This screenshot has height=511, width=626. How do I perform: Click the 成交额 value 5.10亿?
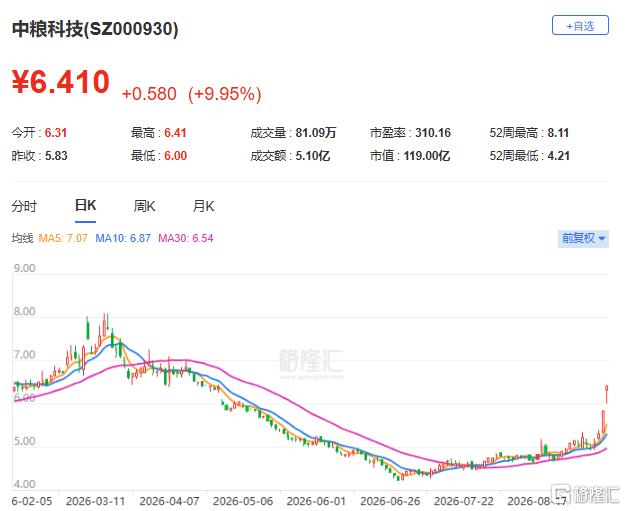pos(313,156)
